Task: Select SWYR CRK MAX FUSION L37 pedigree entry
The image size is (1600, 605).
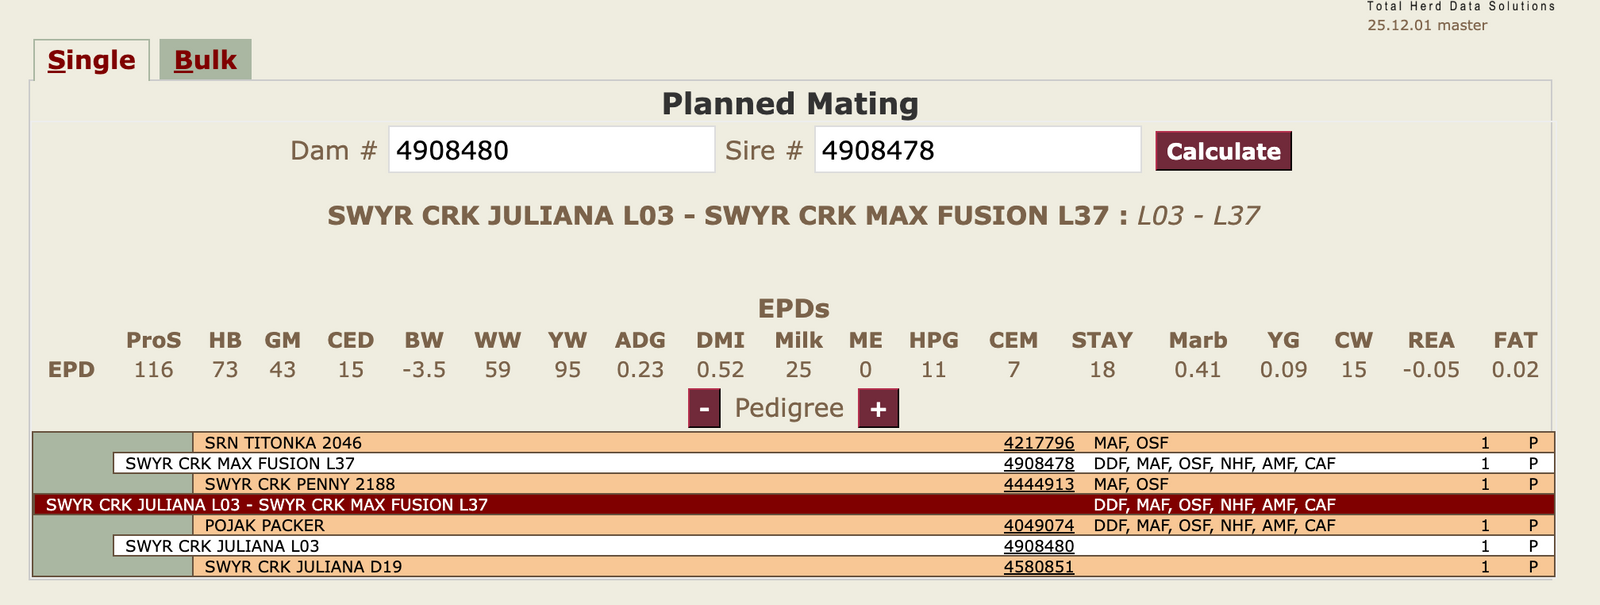Action: pyautogui.click(x=240, y=464)
